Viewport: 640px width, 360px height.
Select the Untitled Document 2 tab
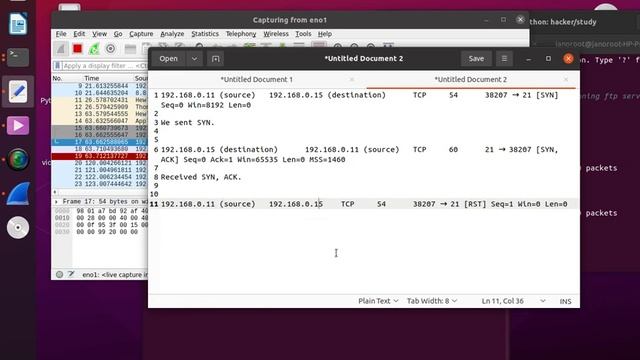point(470,79)
